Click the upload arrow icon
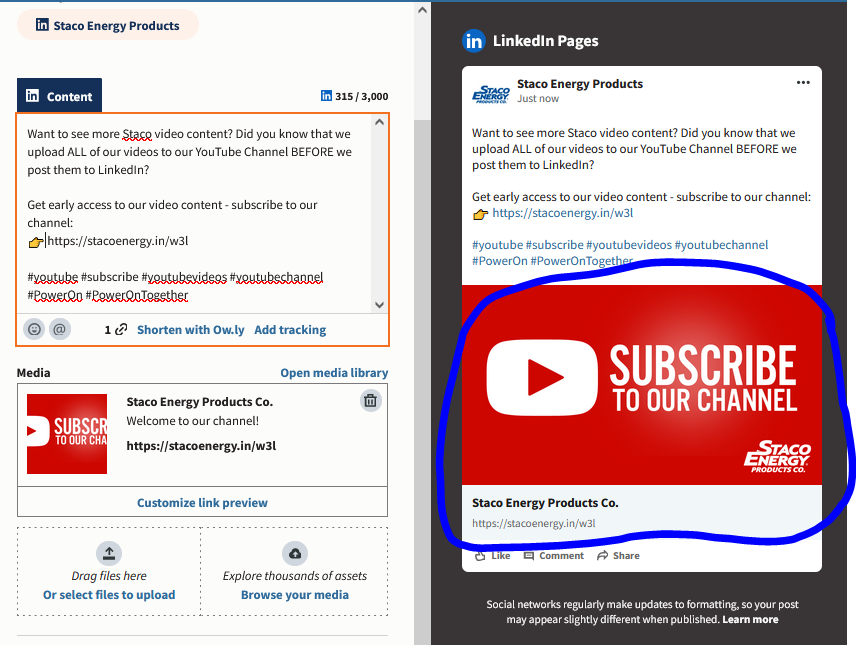The width and height of the screenshot is (856, 645). pyautogui.click(x=109, y=553)
